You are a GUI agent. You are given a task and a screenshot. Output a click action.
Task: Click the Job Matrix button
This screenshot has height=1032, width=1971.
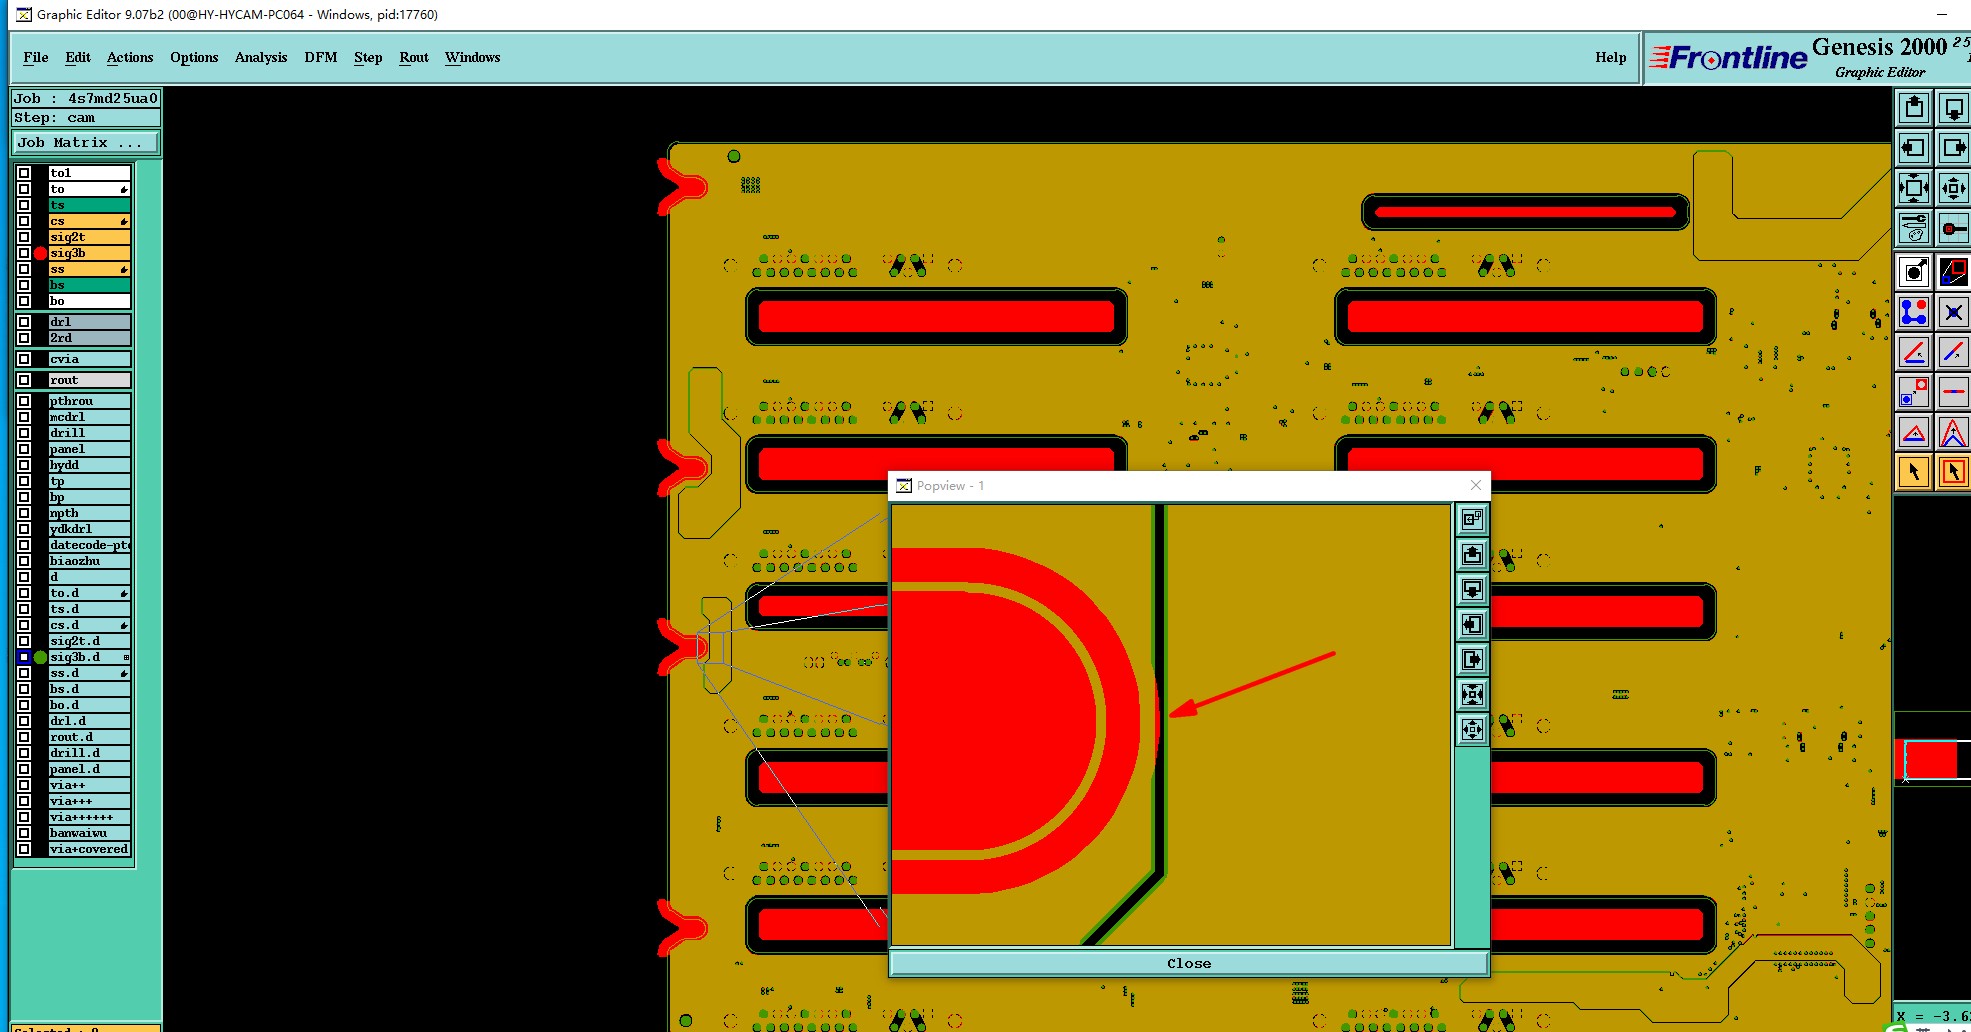pyautogui.click(x=86, y=143)
